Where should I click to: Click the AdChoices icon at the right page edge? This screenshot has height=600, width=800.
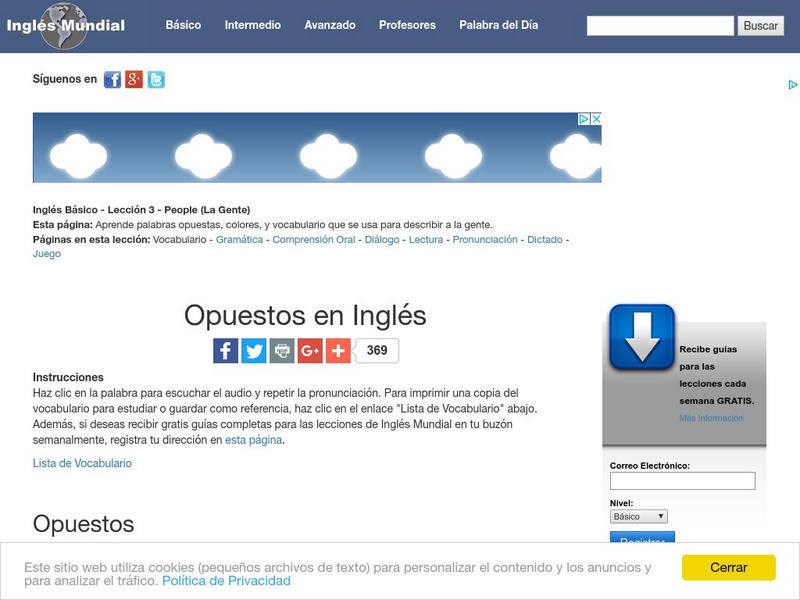coord(793,85)
